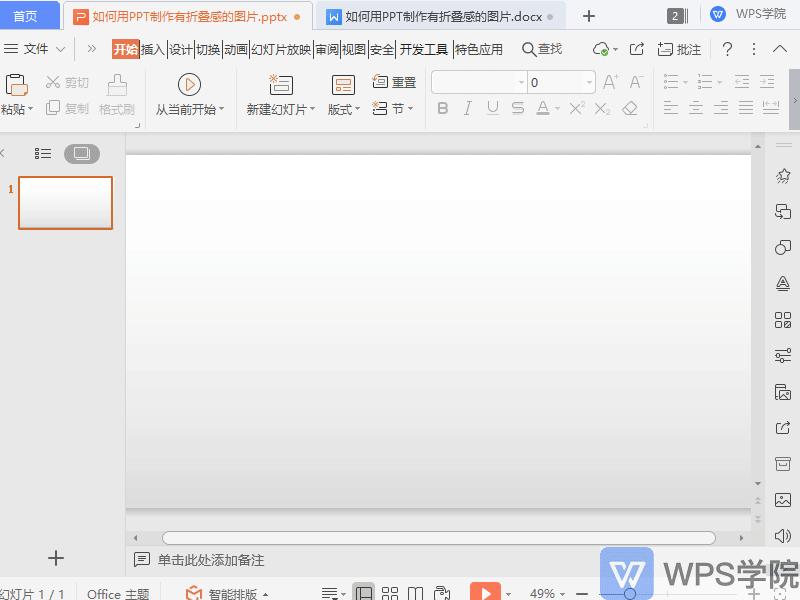The height and width of the screenshot is (600, 800).
Task: Select slide 1 thumbnail in the panel
Action: [x=64, y=202]
